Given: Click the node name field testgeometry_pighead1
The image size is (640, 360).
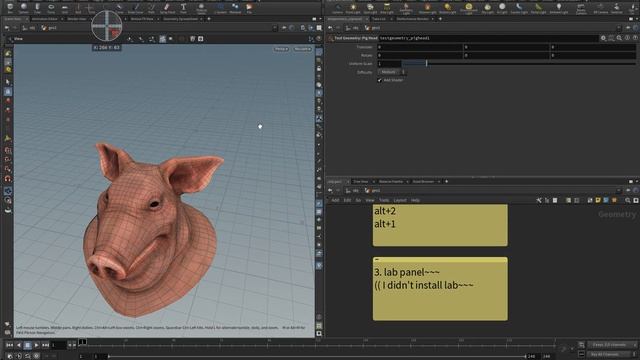Looking at the screenshot, I should pos(488,38).
